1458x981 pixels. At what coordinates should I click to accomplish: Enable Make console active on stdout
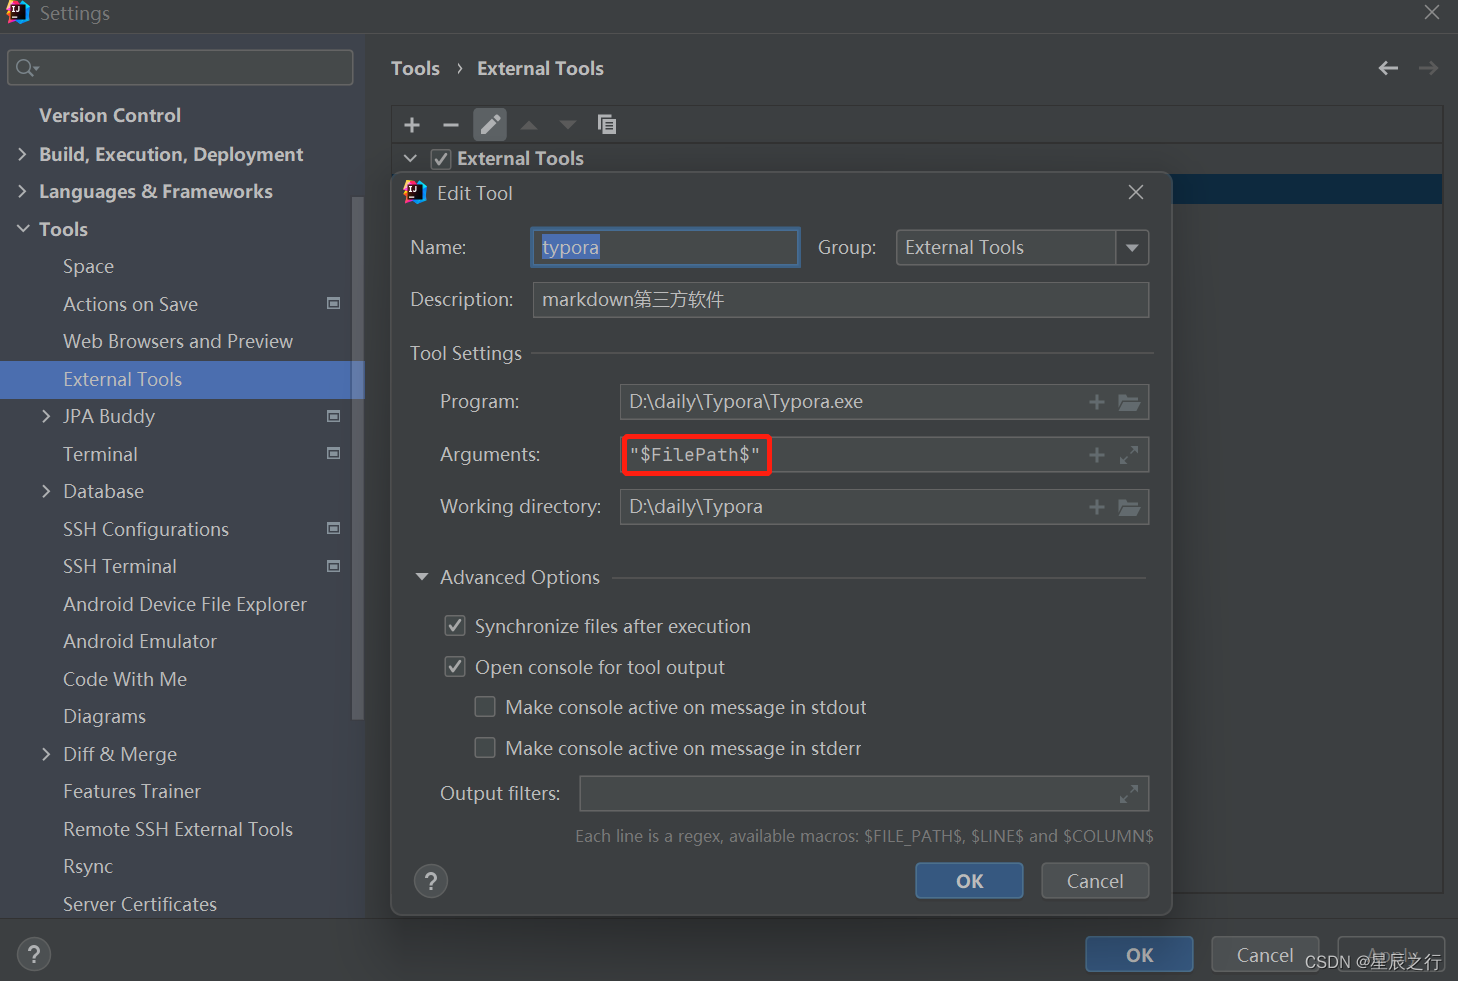[485, 707]
